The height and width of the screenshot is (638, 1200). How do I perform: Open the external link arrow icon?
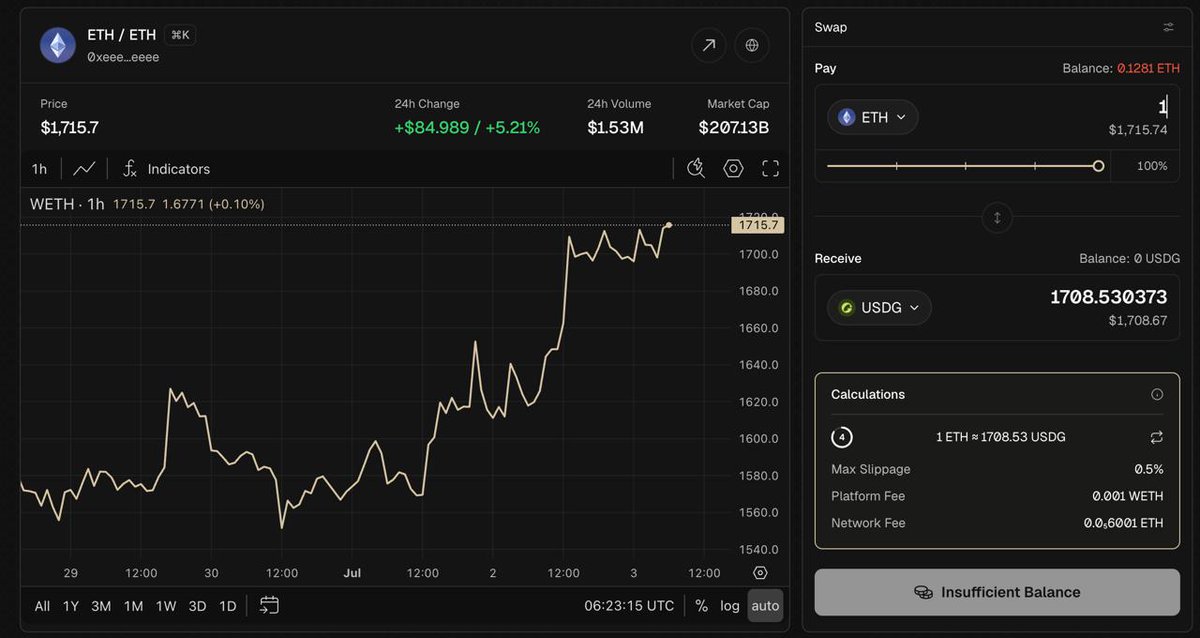[709, 45]
